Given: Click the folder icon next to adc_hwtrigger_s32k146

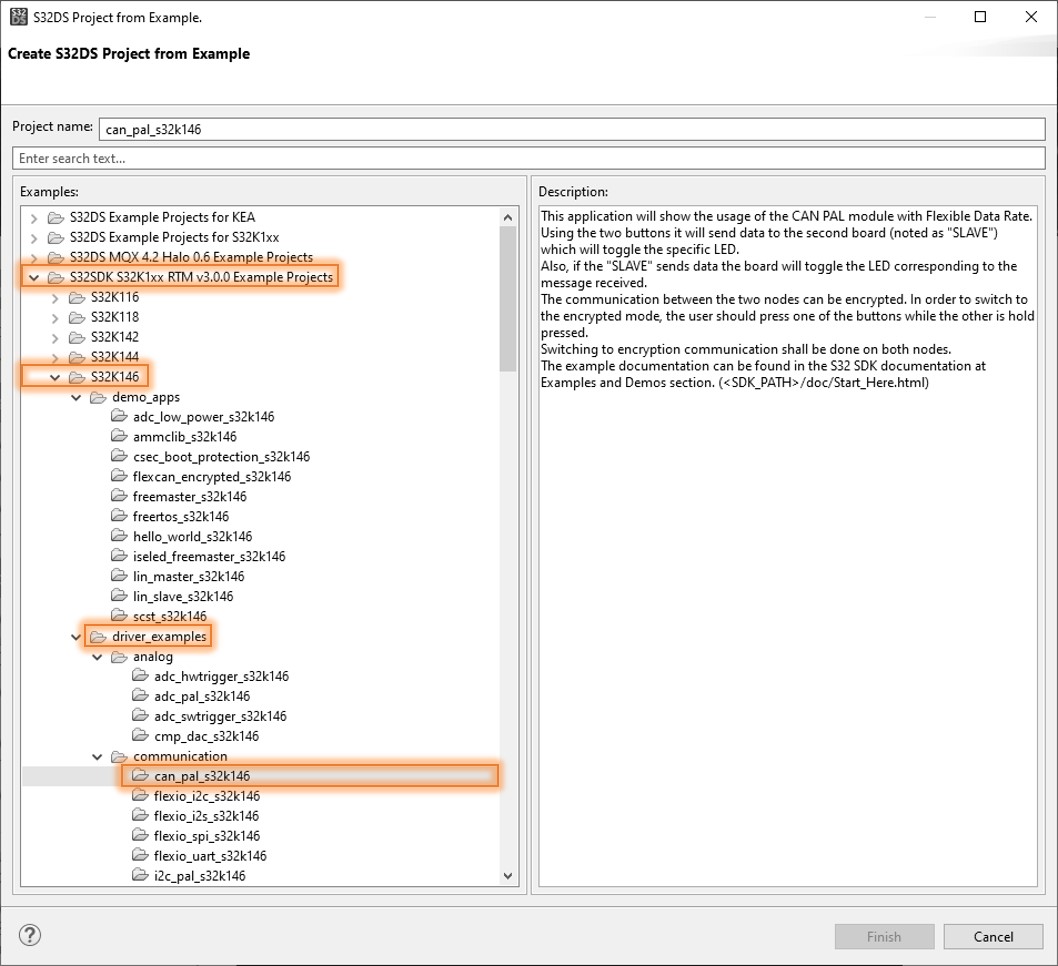Looking at the screenshot, I should click(x=140, y=676).
